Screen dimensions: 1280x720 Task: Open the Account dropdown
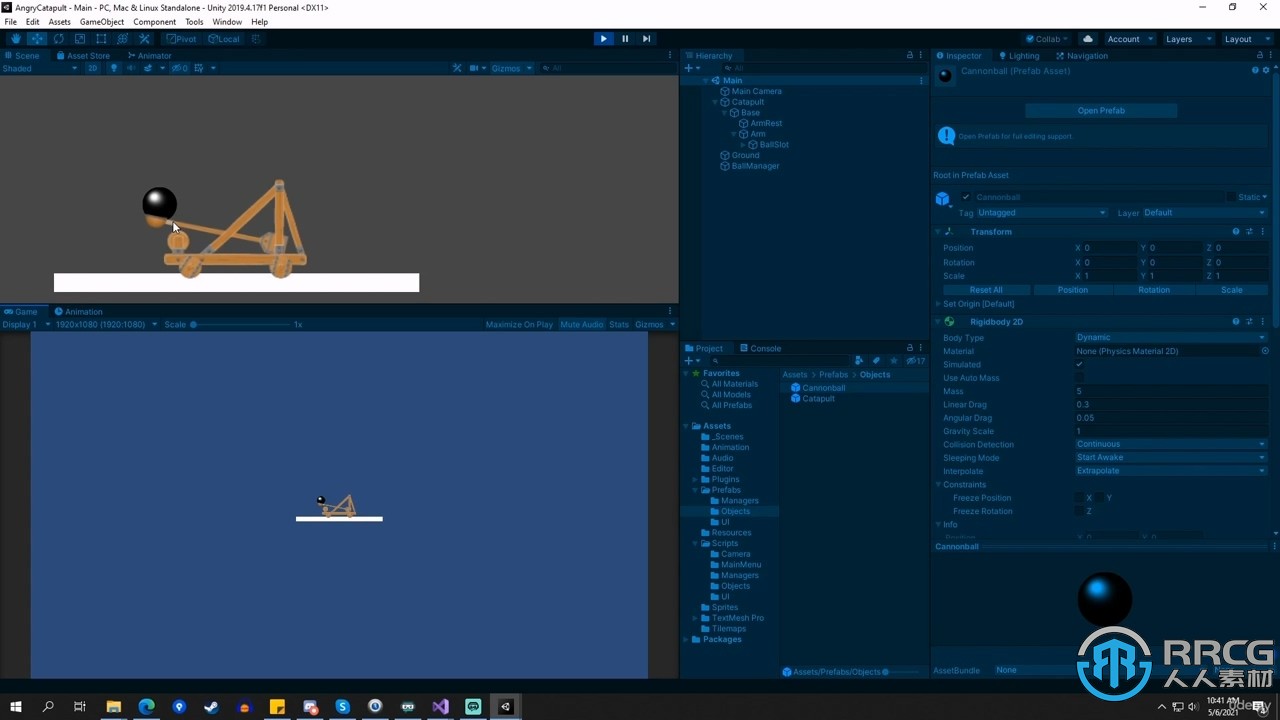pyautogui.click(x=1129, y=39)
